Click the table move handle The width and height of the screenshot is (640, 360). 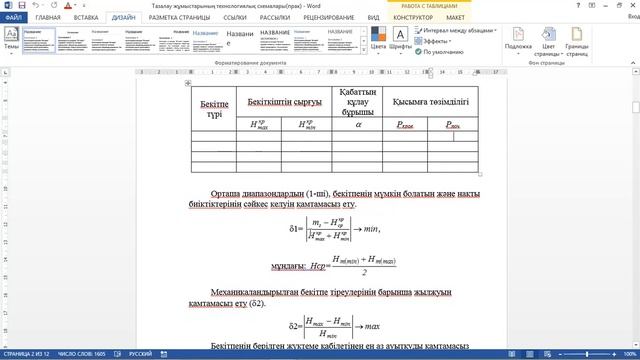coord(188,83)
